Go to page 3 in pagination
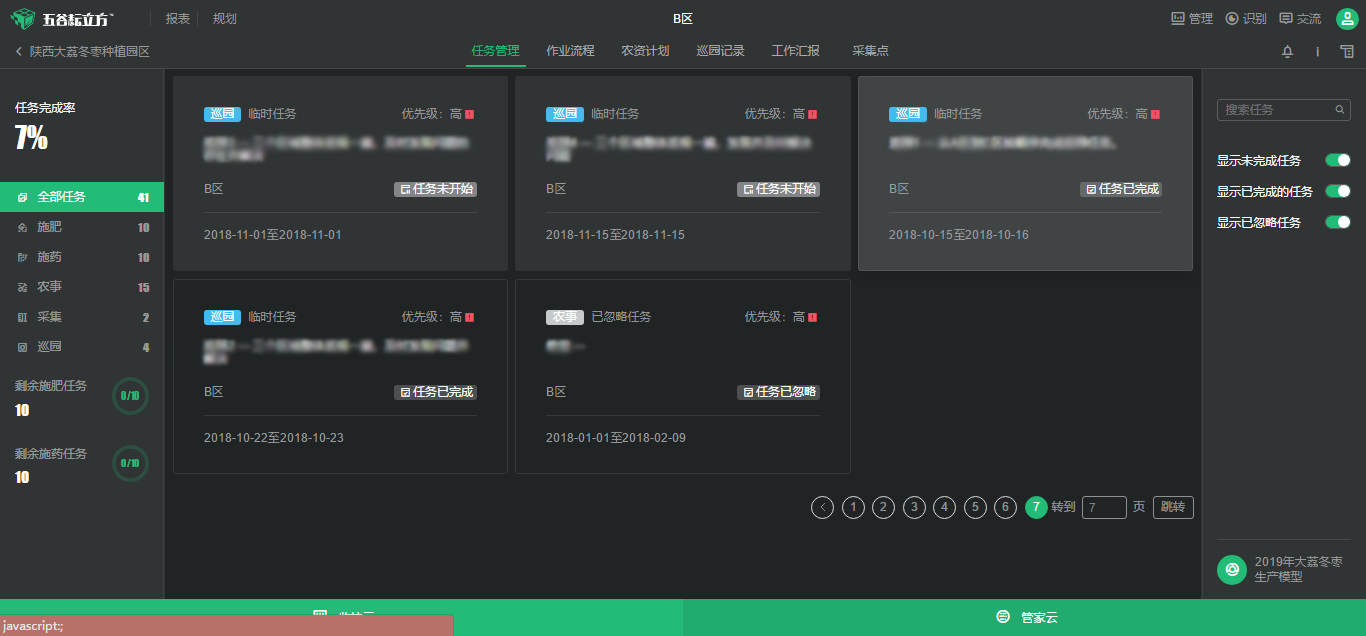 click(x=914, y=508)
